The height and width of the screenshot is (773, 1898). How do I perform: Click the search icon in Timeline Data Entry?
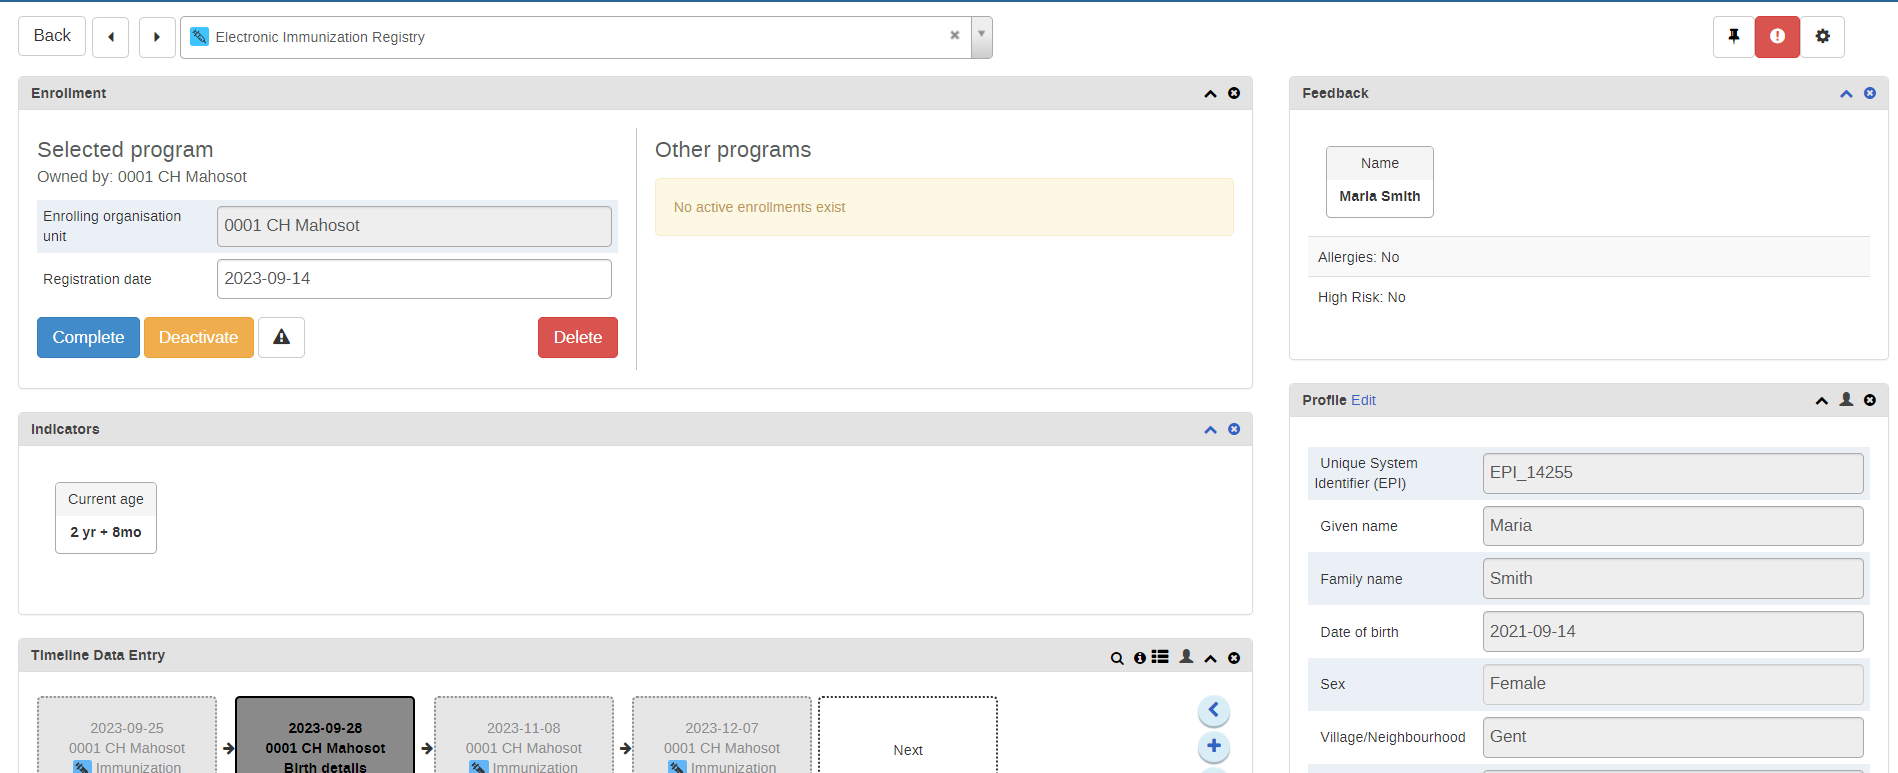point(1117,658)
